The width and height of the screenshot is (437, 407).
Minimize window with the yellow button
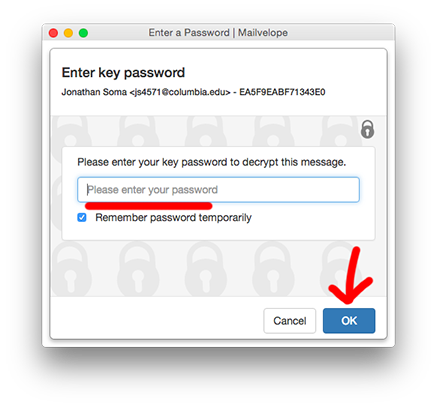[x=68, y=33]
